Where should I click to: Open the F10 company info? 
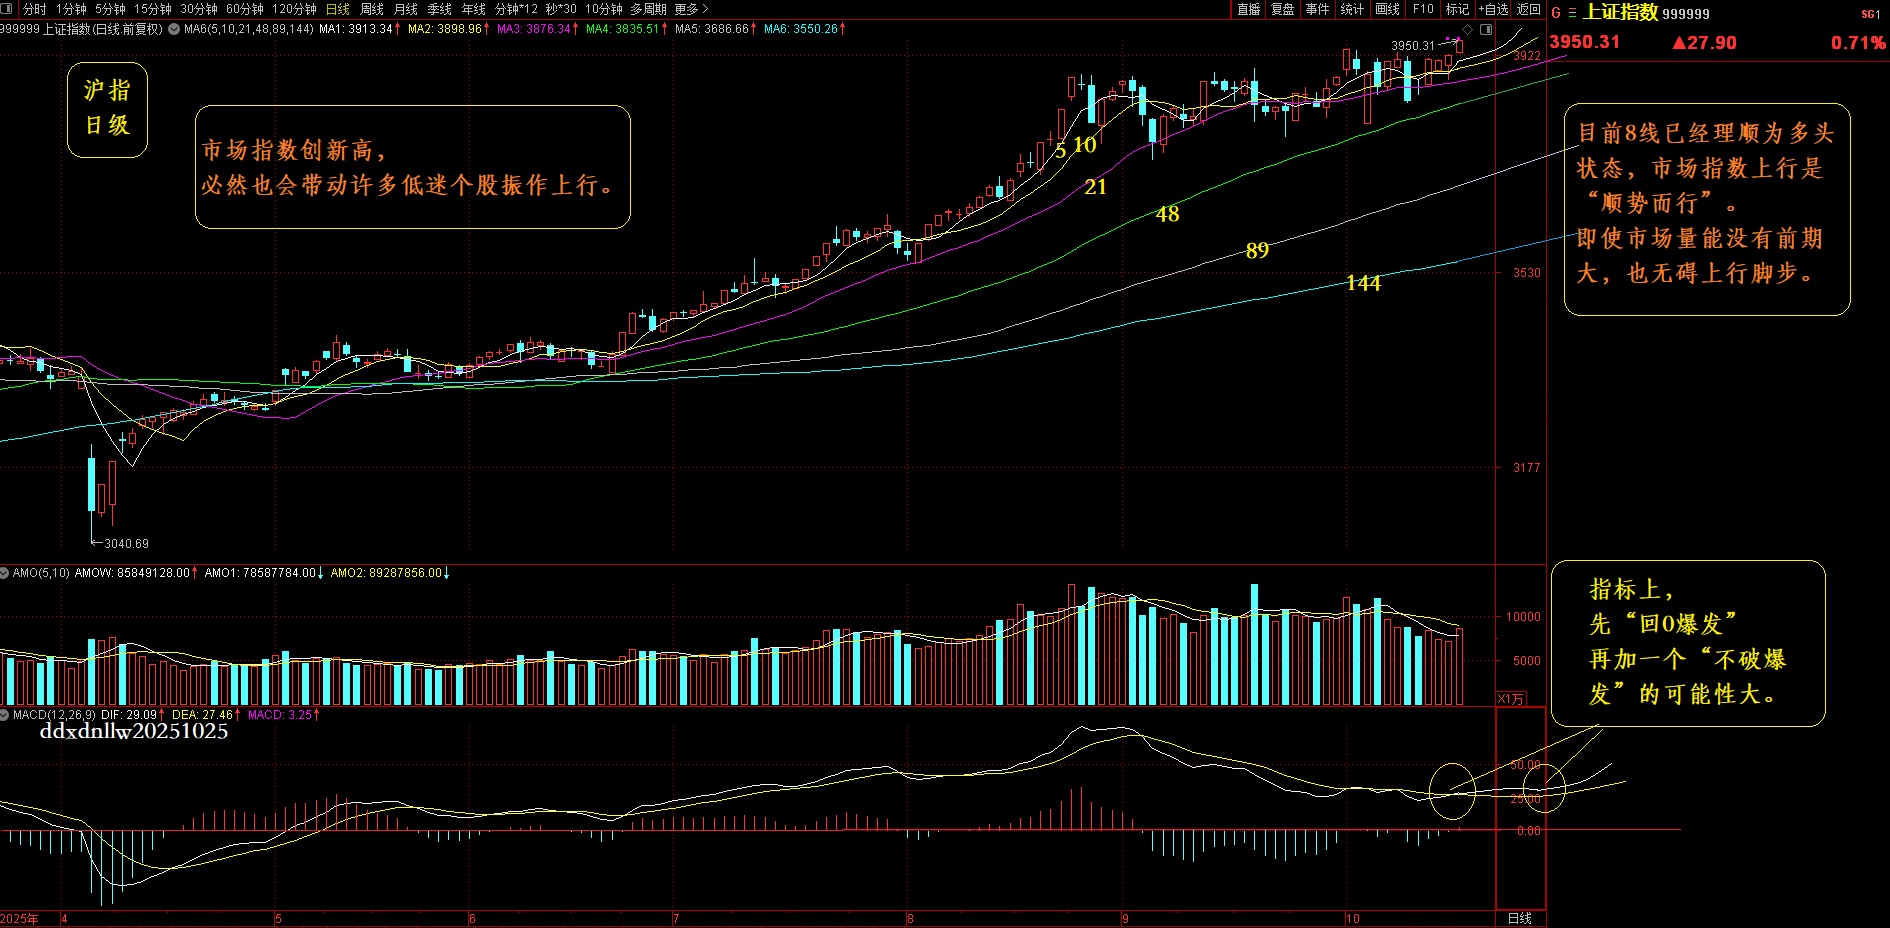1423,9
